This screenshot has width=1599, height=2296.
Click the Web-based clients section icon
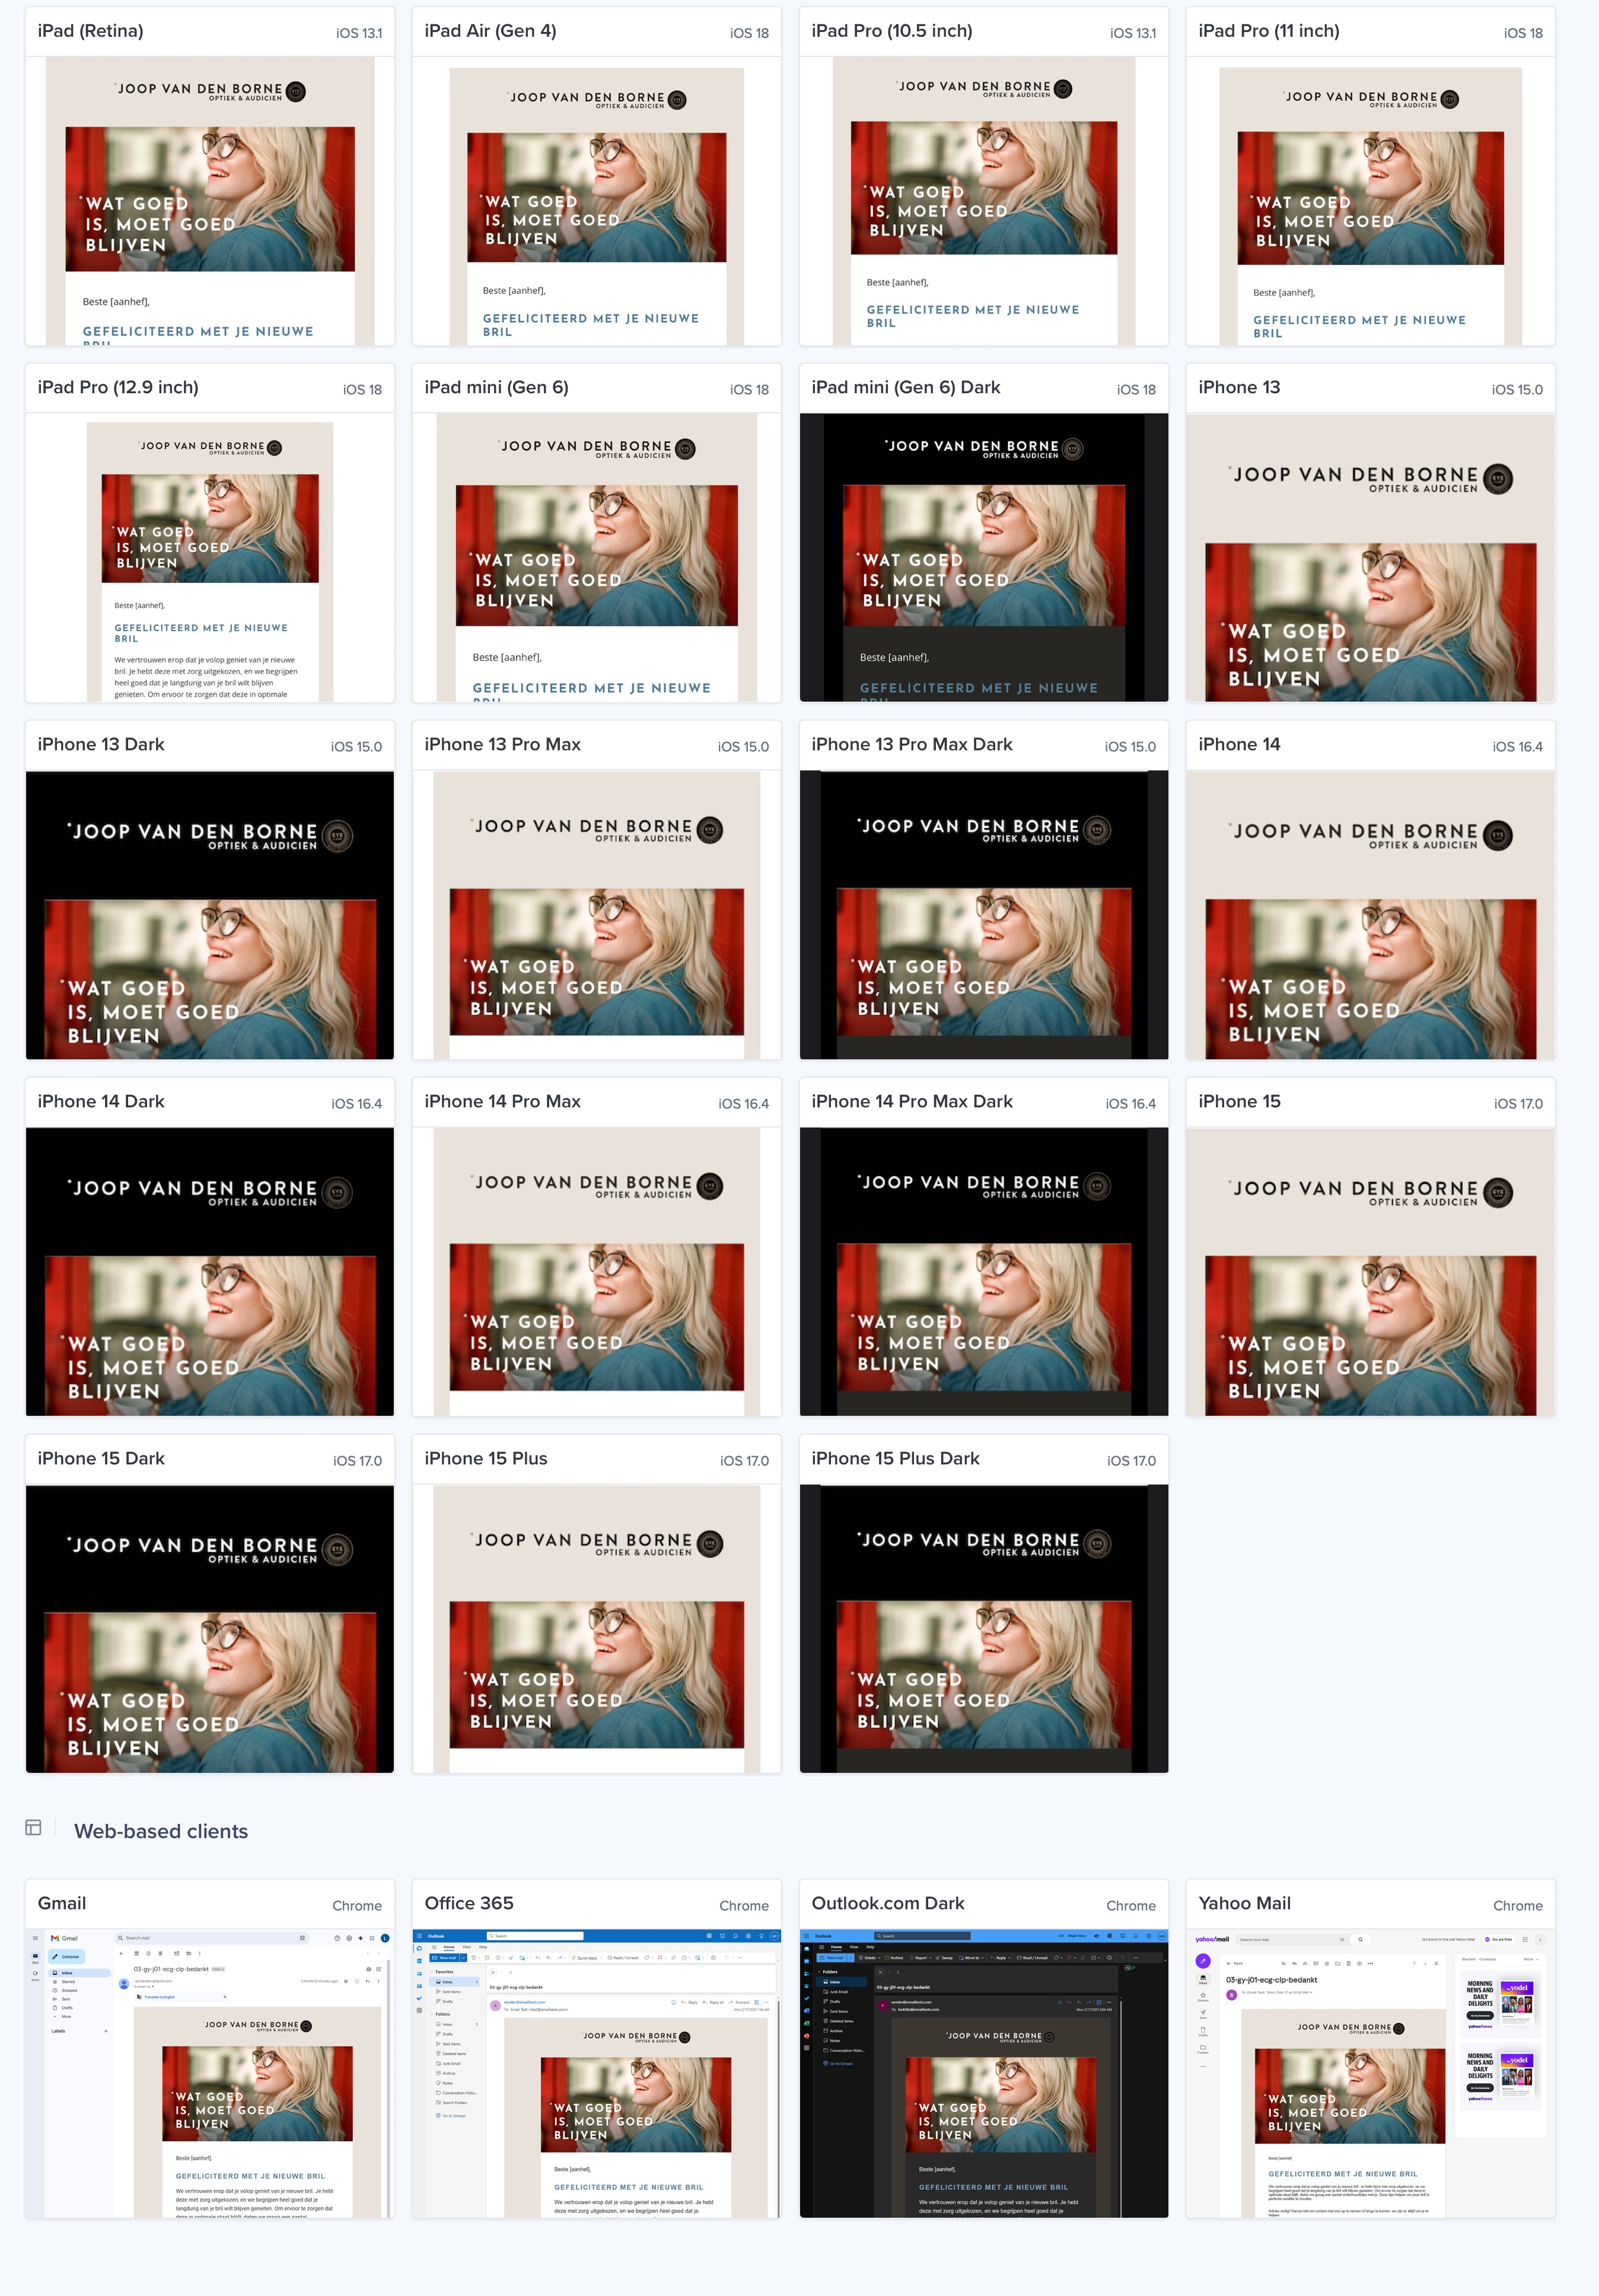(33, 1828)
